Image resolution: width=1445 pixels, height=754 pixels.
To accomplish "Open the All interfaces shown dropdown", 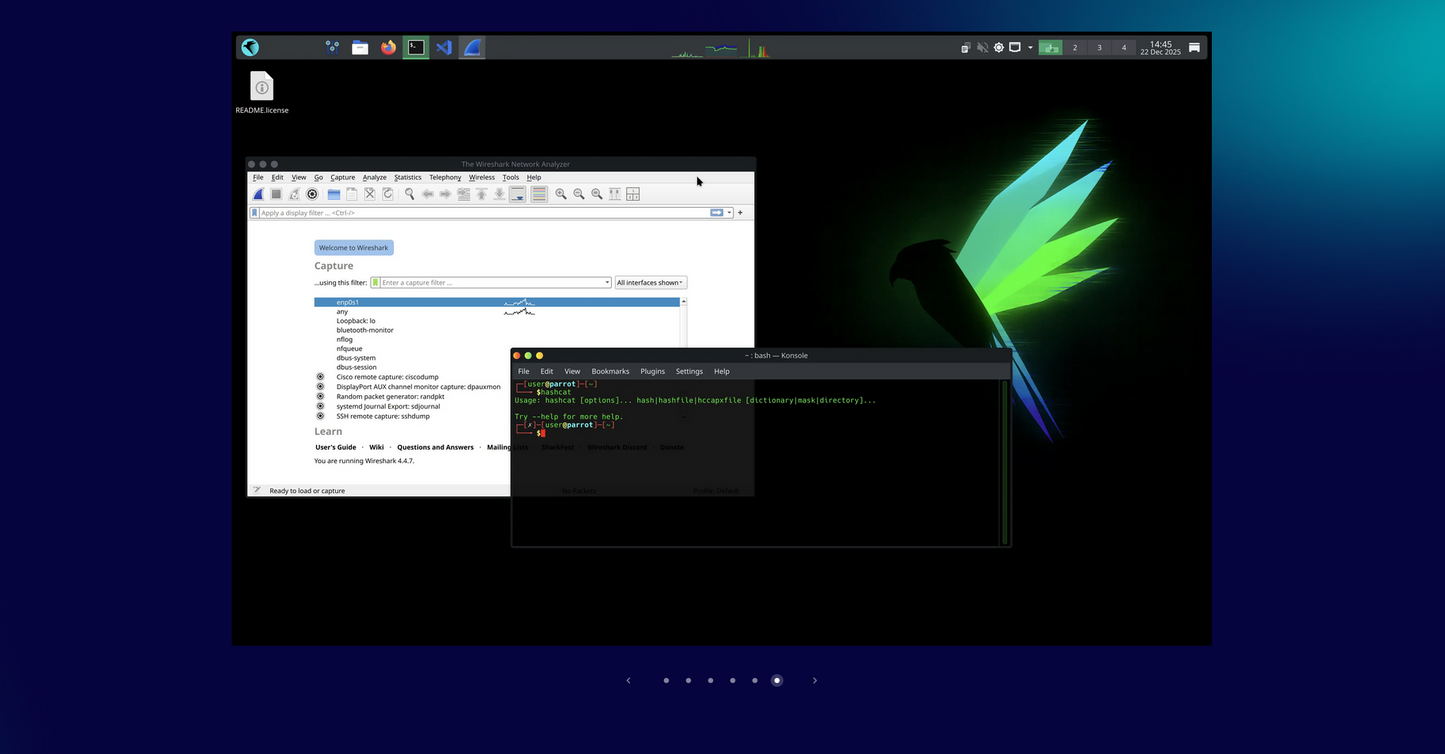I will (x=651, y=283).
